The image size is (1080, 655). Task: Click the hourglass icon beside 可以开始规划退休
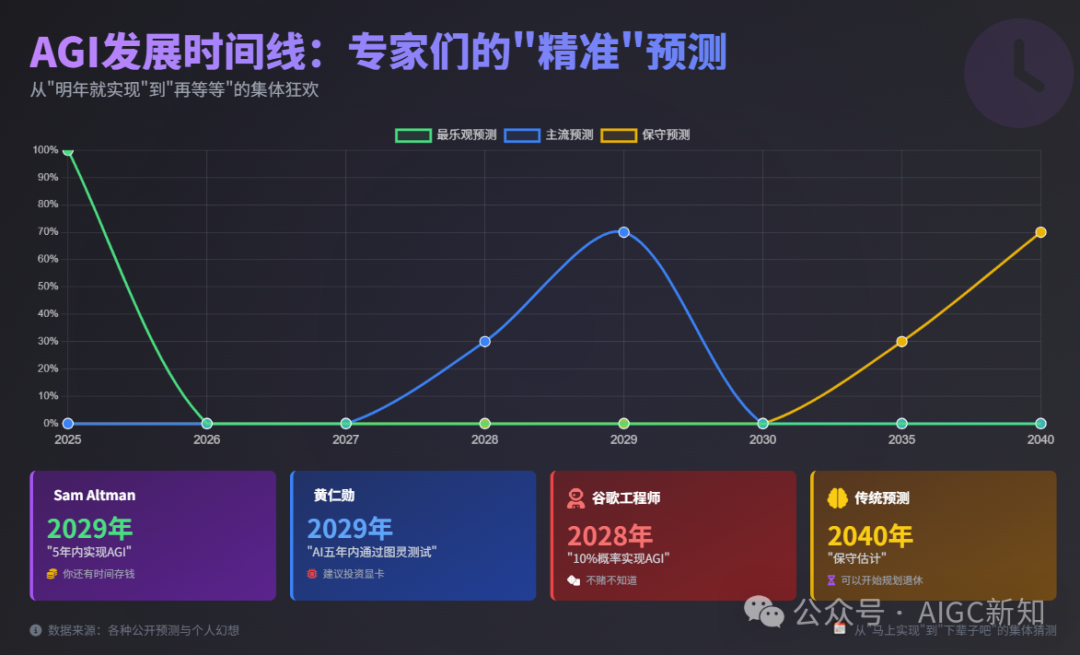[832, 577]
